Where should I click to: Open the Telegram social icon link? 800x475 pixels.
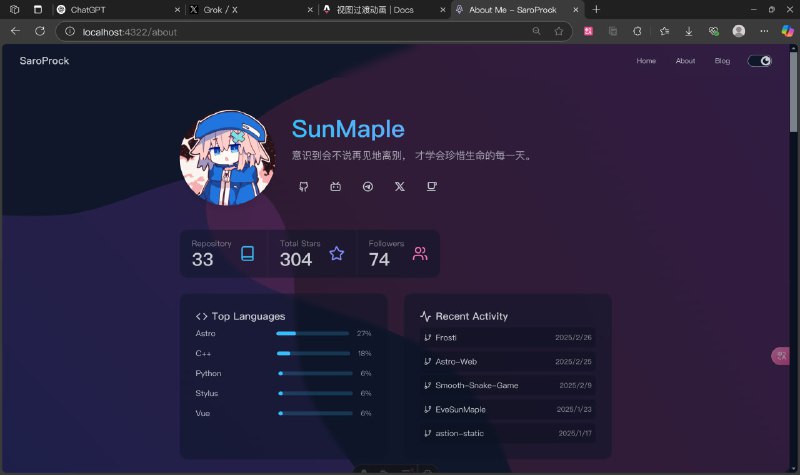tap(368, 186)
